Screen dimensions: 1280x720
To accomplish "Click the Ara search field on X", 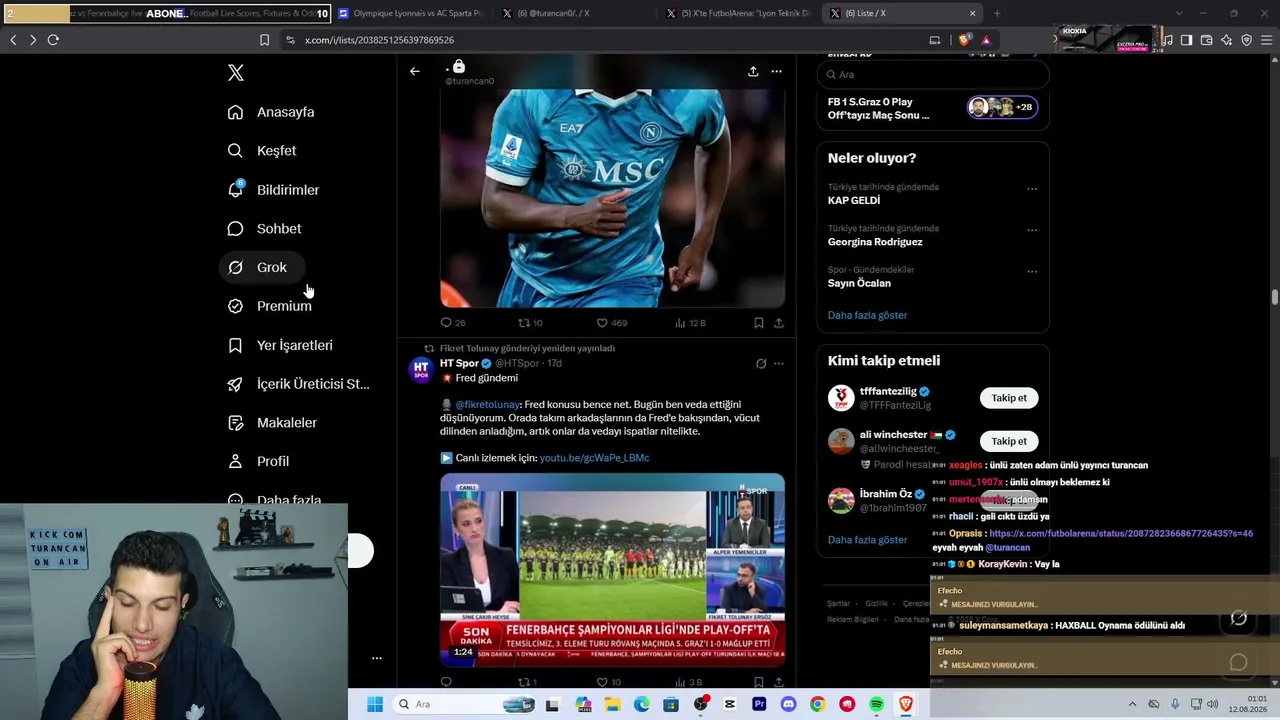I will [x=933, y=75].
